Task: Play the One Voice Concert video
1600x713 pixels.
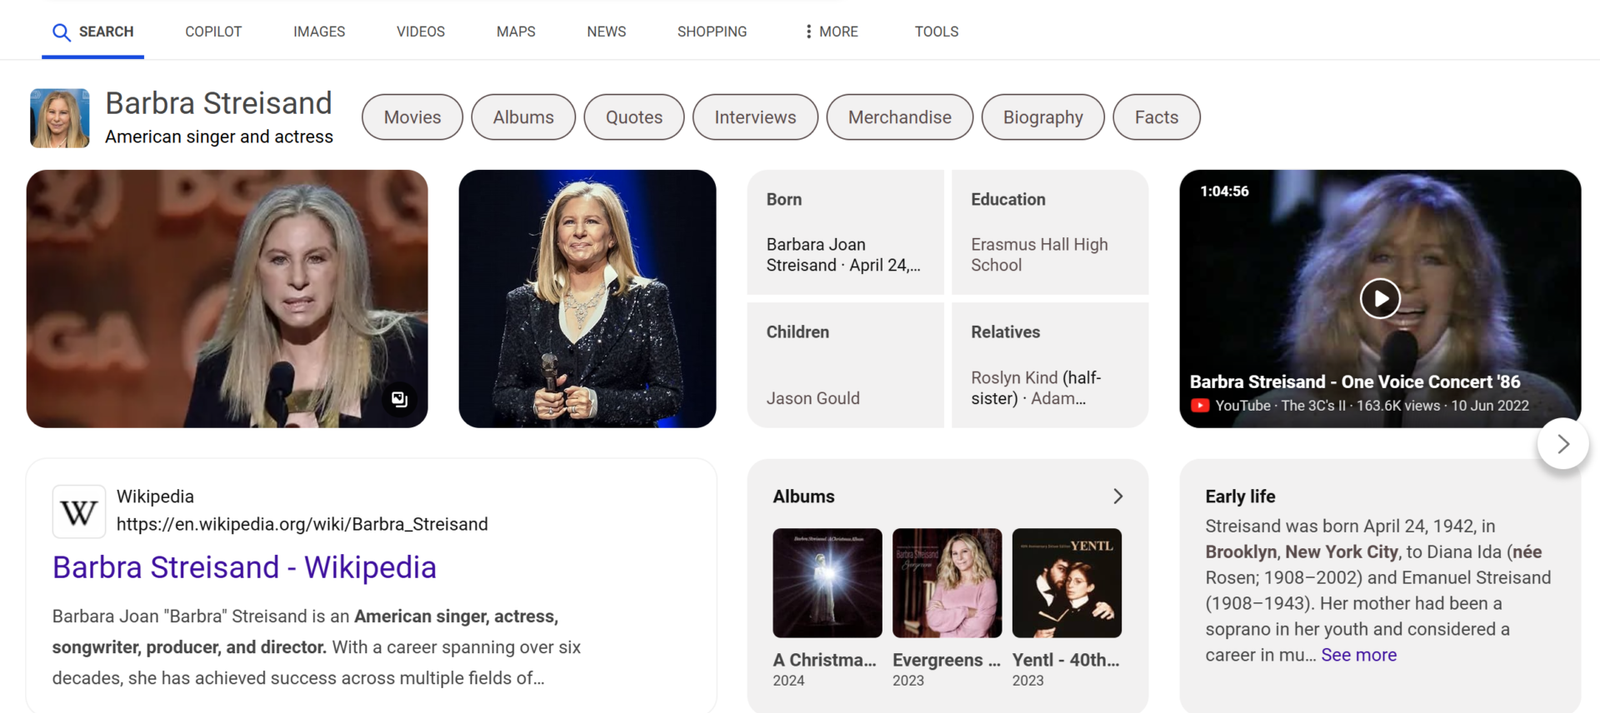Action: 1379,298
